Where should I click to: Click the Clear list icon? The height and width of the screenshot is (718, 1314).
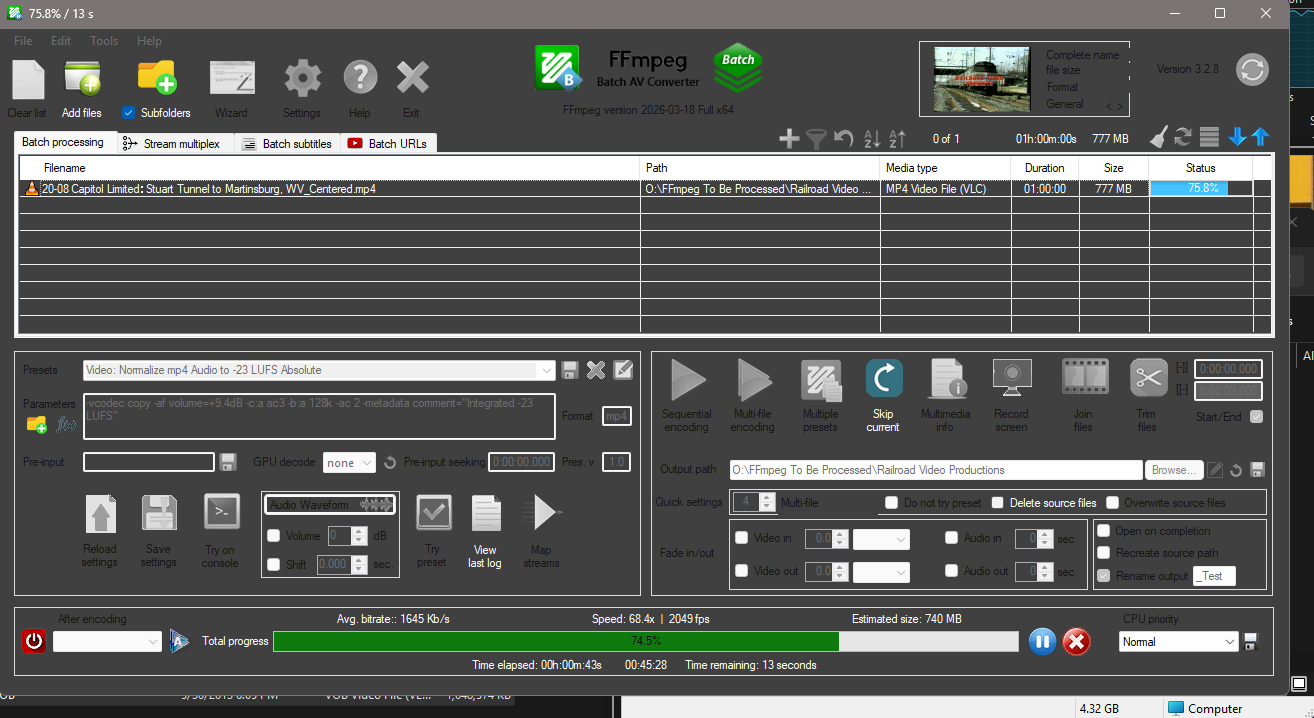click(27, 80)
